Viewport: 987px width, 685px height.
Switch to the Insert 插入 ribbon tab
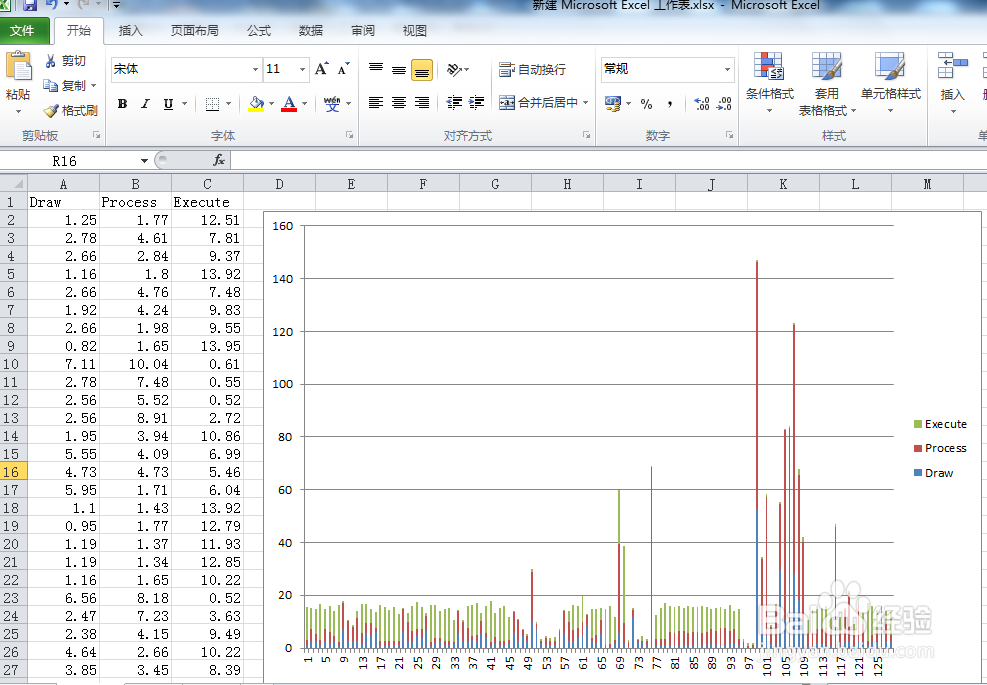pyautogui.click(x=130, y=30)
